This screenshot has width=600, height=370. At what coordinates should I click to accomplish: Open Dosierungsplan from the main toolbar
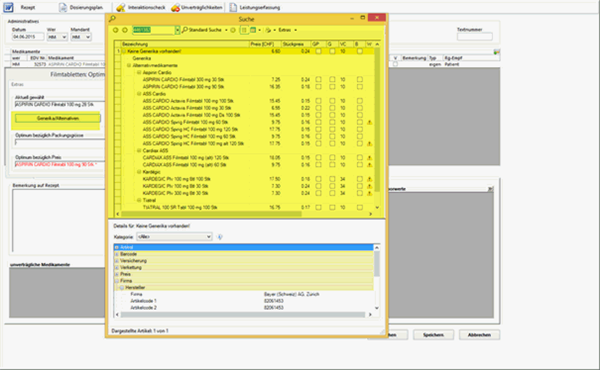81,7
